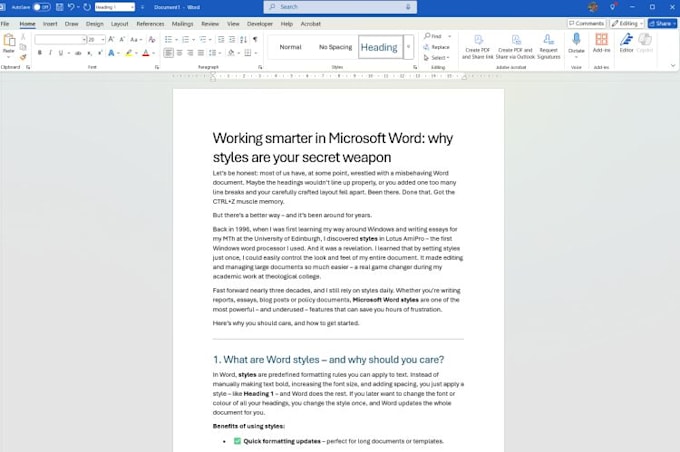The height and width of the screenshot is (452, 680).
Task: Open the font color dropdown arrow
Action: tap(154, 53)
